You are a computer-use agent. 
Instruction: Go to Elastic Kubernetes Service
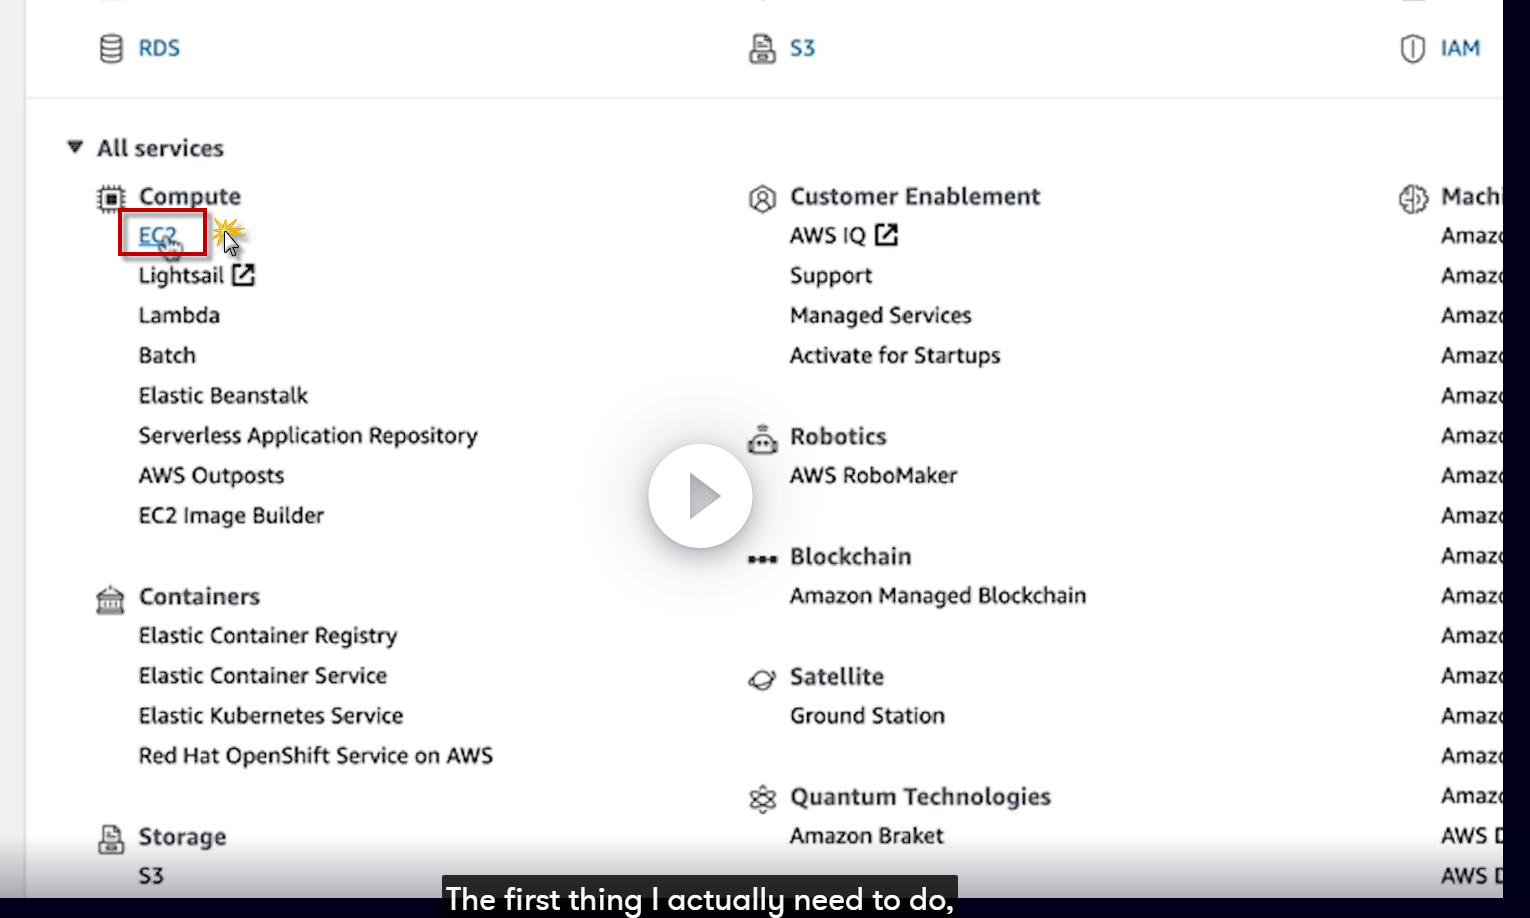pyautogui.click(x=270, y=716)
